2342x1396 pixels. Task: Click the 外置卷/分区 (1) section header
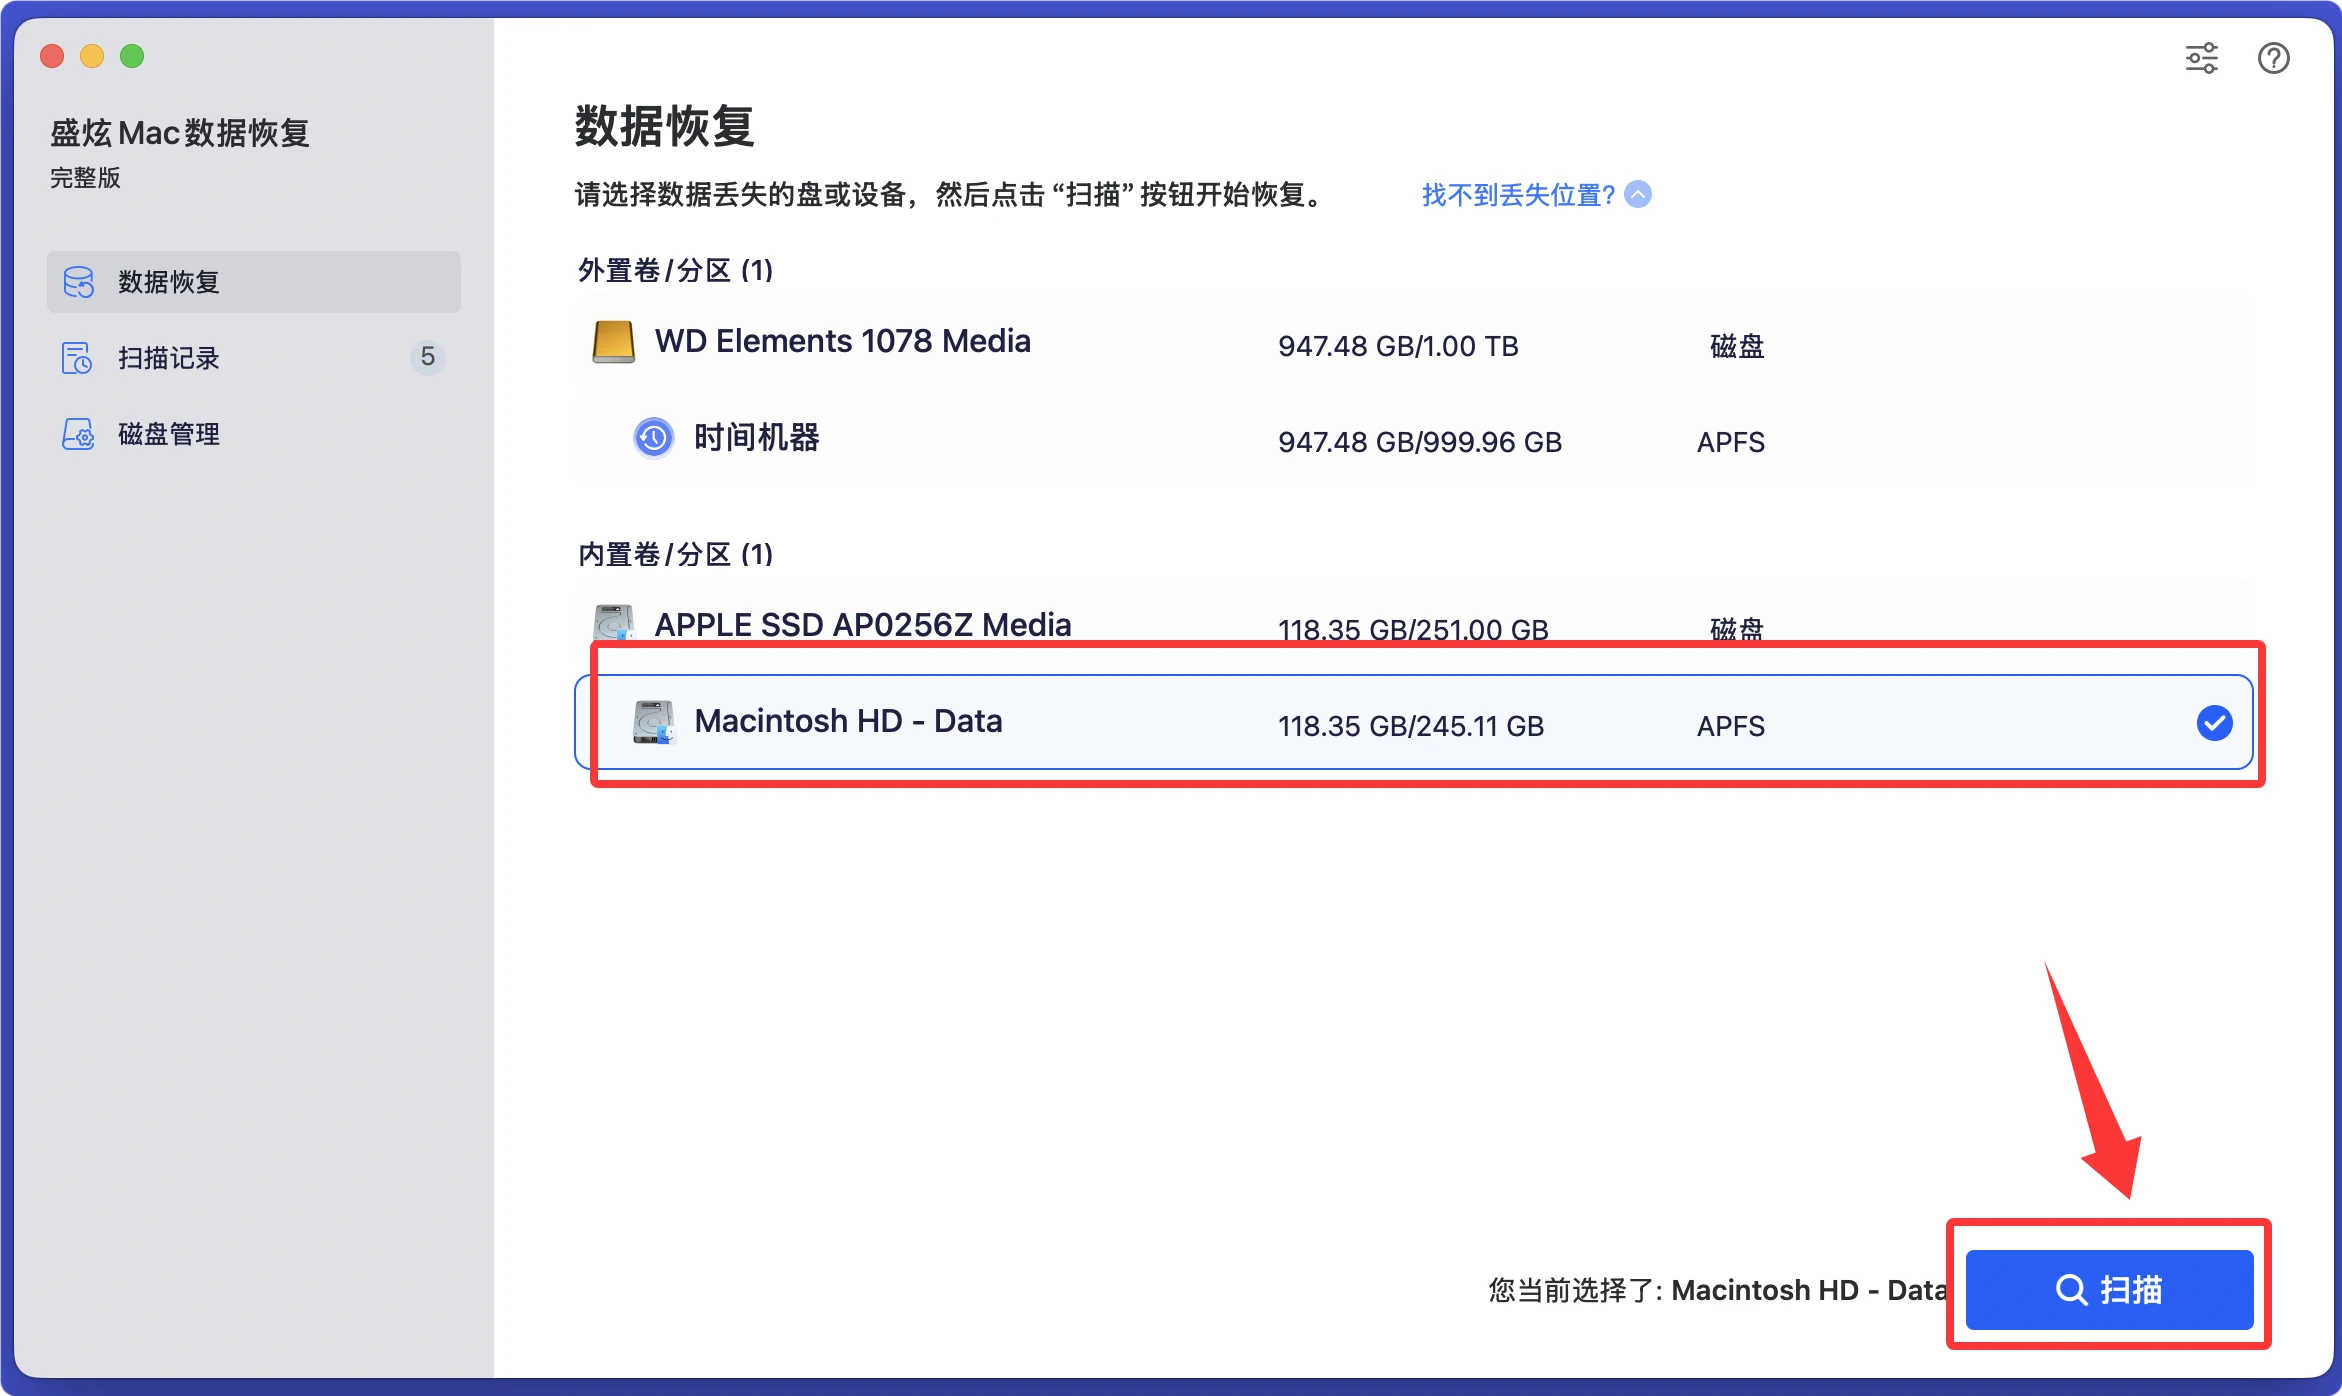(676, 270)
